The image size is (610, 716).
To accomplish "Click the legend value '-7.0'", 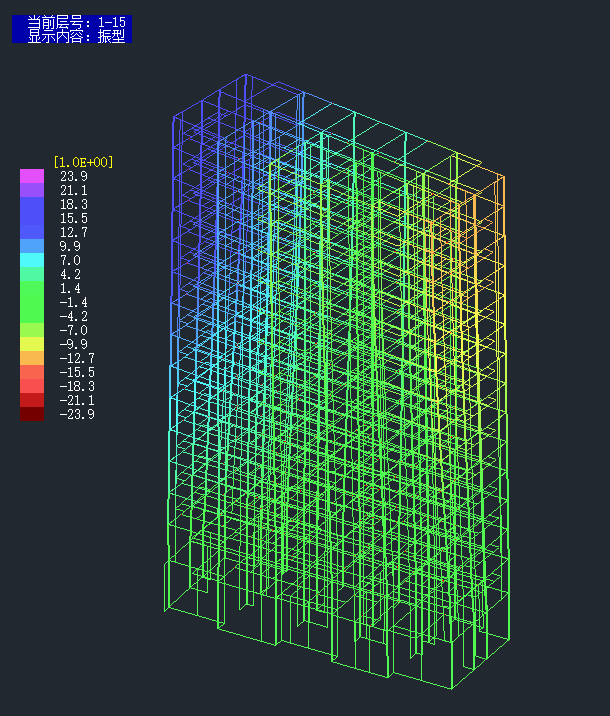I will 74,330.
